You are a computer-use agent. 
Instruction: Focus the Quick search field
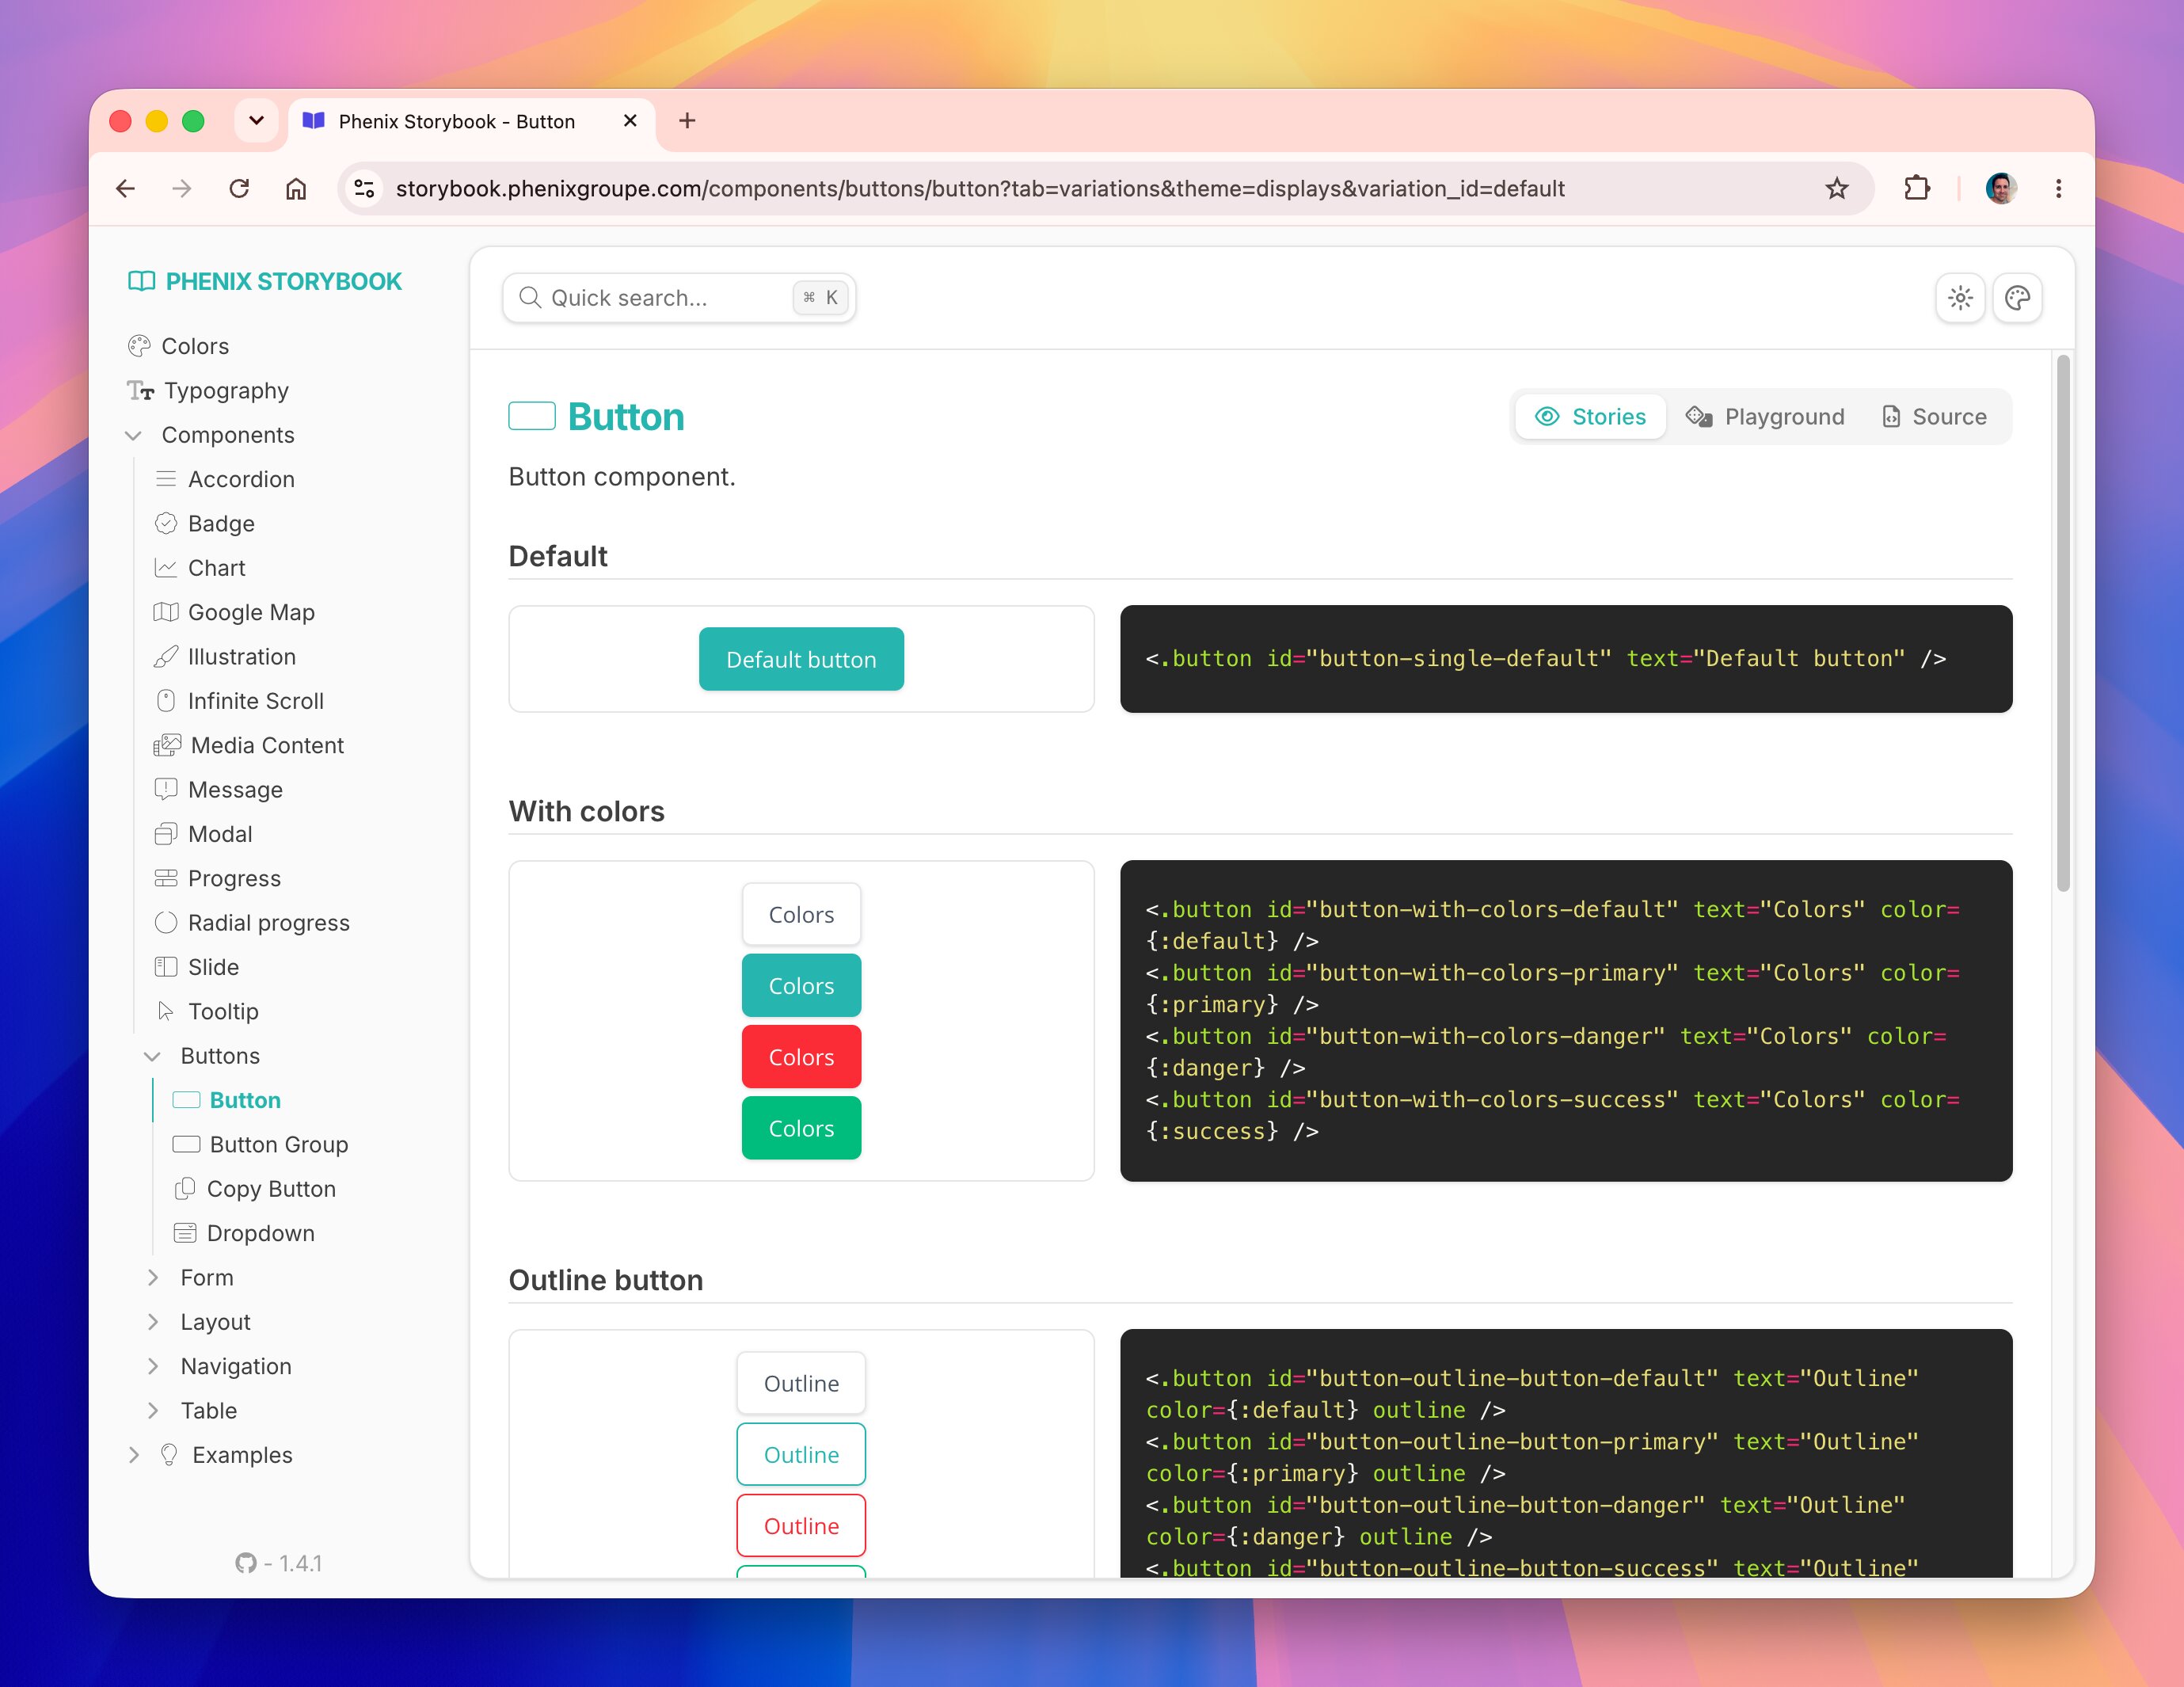coord(679,298)
